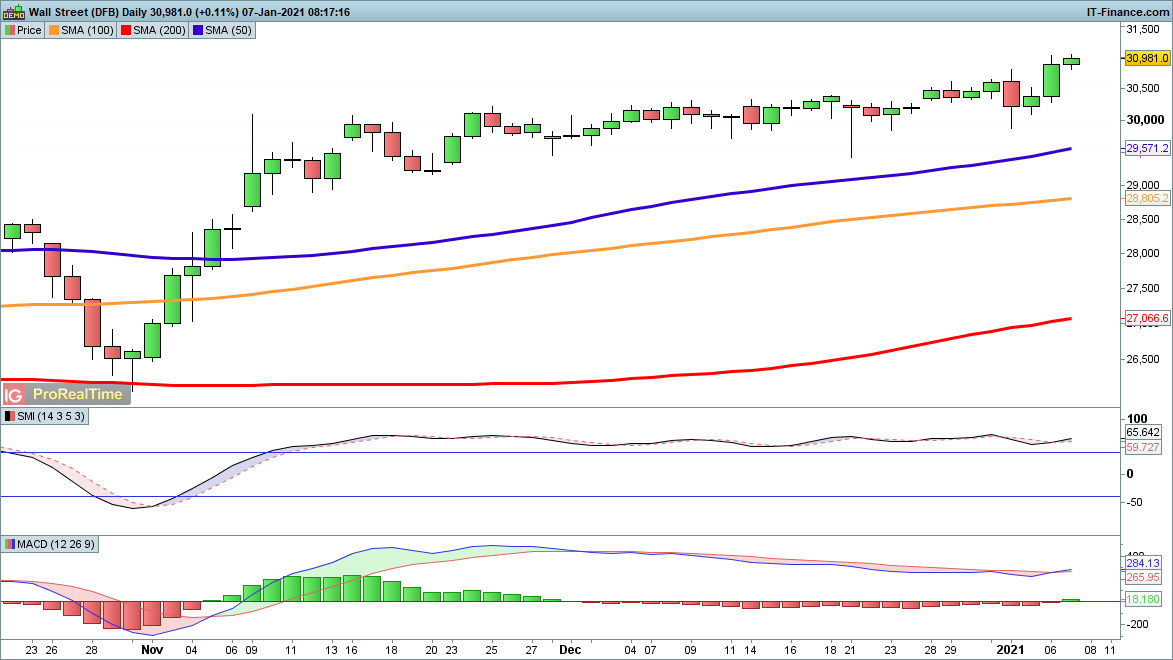This screenshot has height=660, width=1173.
Task: Click the 27,066.6 SMA 200 value label
Action: 1147,319
